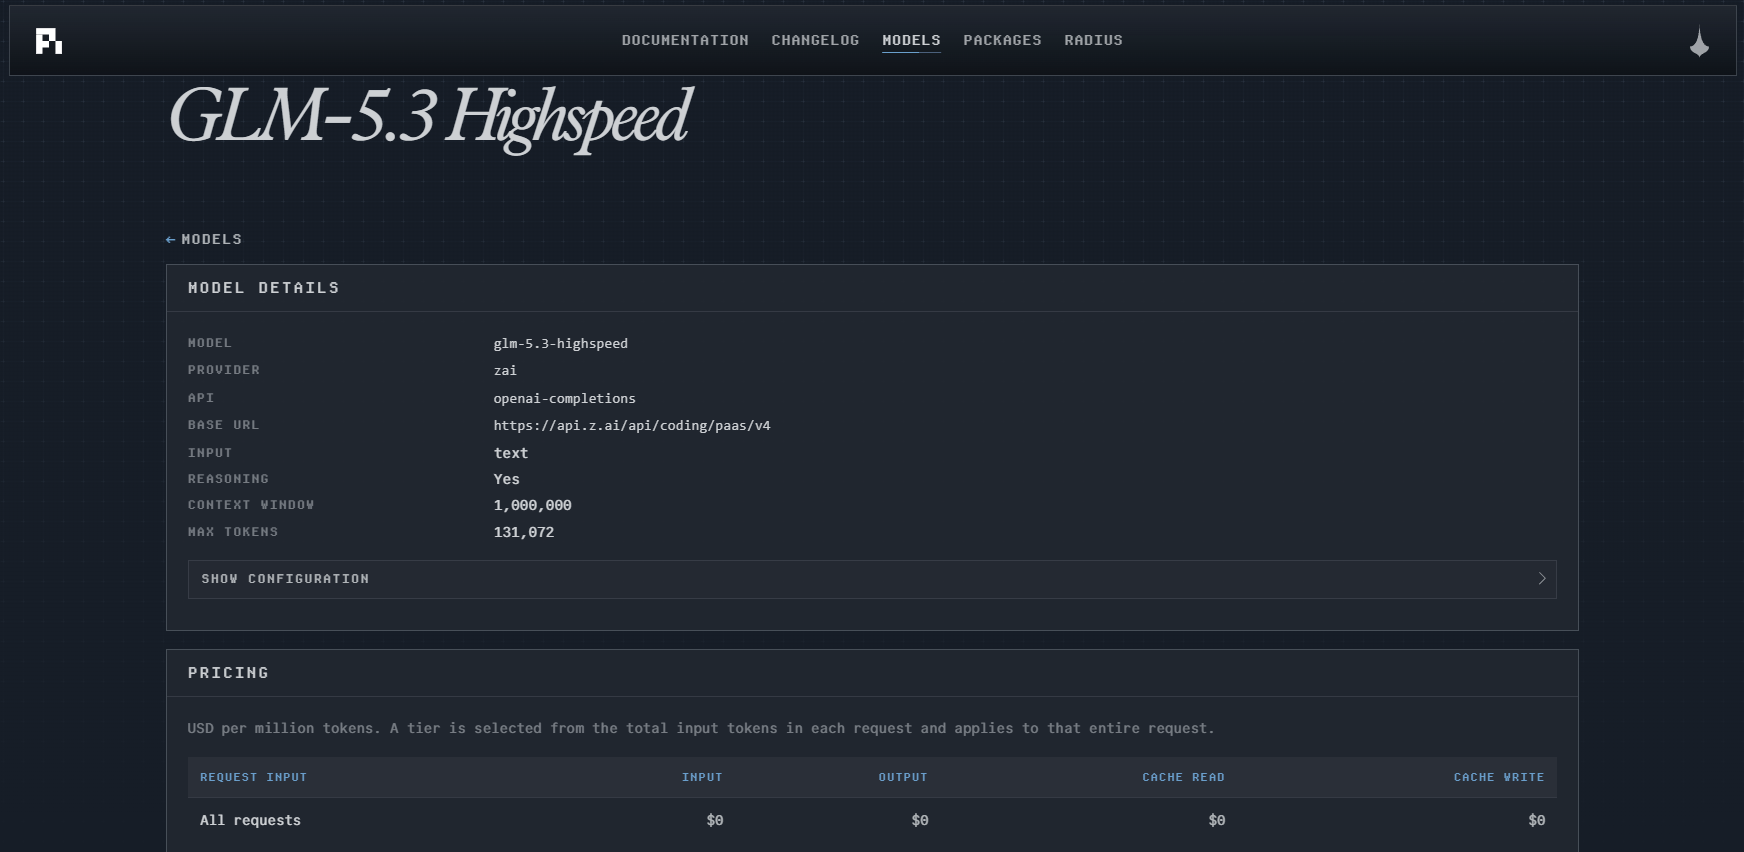Click the OUTPUT column header
The height and width of the screenshot is (852, 1744).
(x=903, y=777)
